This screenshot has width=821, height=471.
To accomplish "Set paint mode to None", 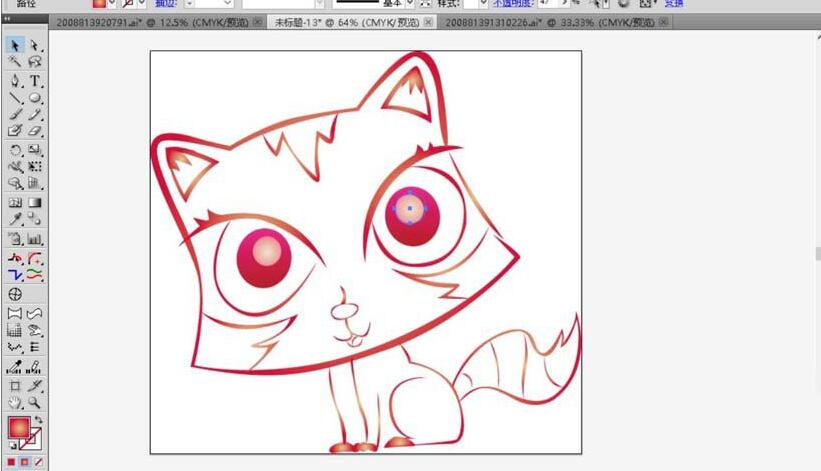I will click(38, 462).
